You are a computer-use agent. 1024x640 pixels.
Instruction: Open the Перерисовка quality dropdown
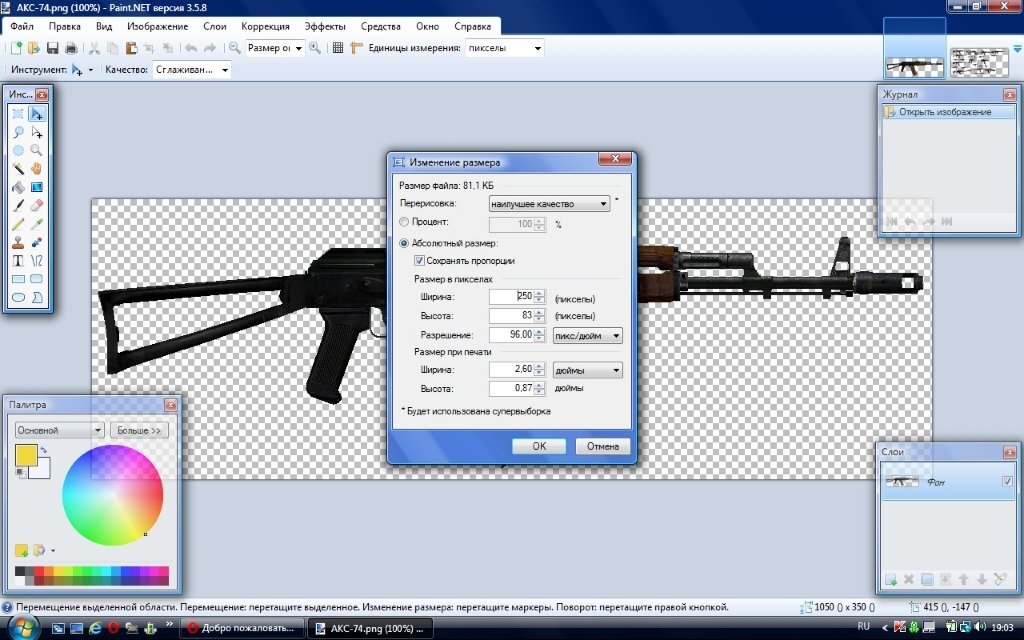549,203
